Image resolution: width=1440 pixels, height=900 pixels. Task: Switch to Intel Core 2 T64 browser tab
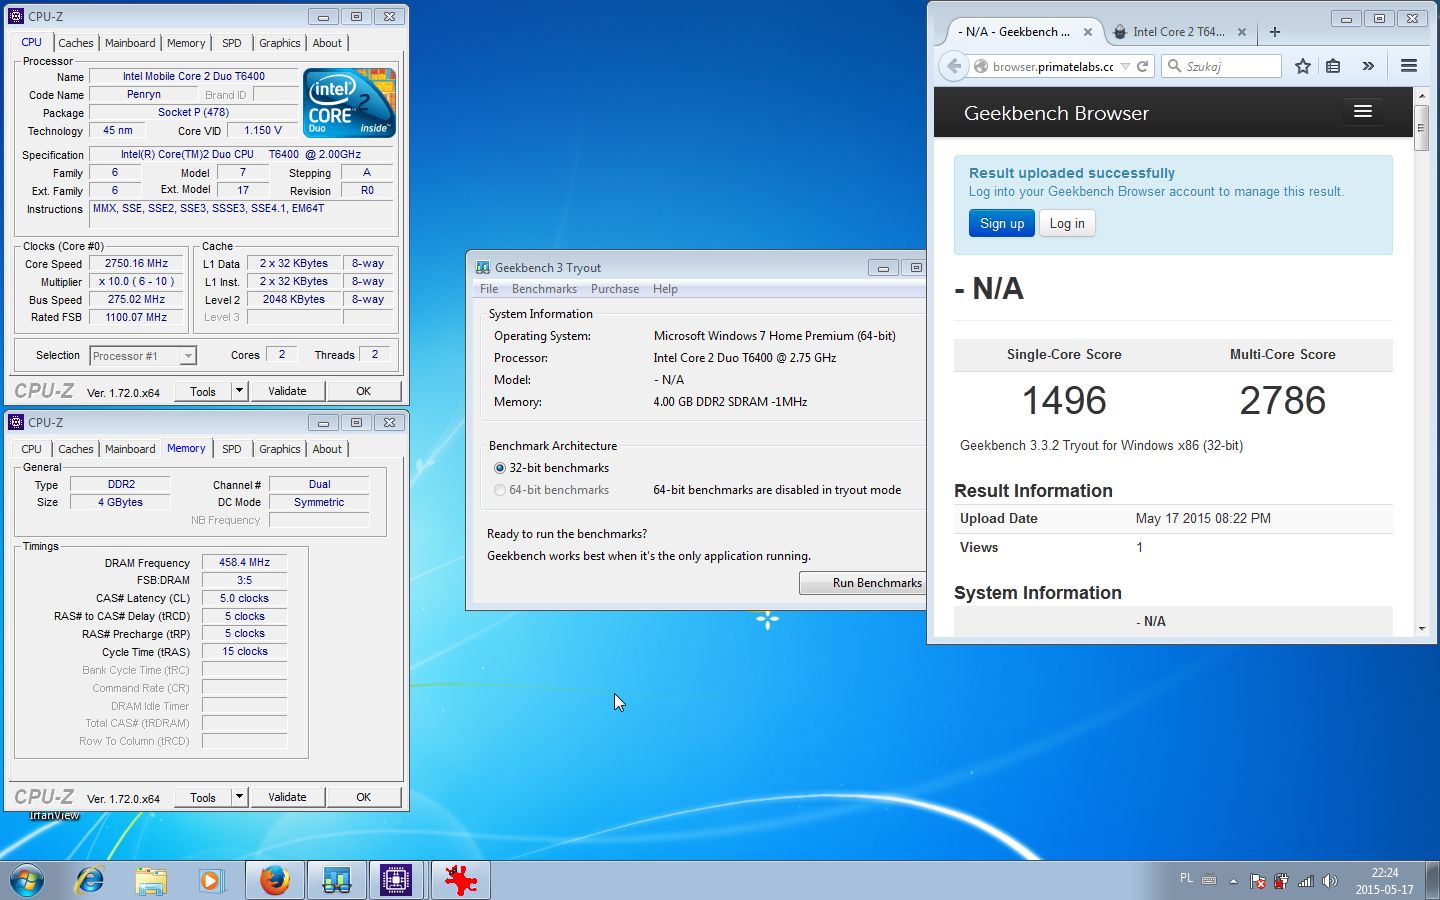tap(1176, 32)
